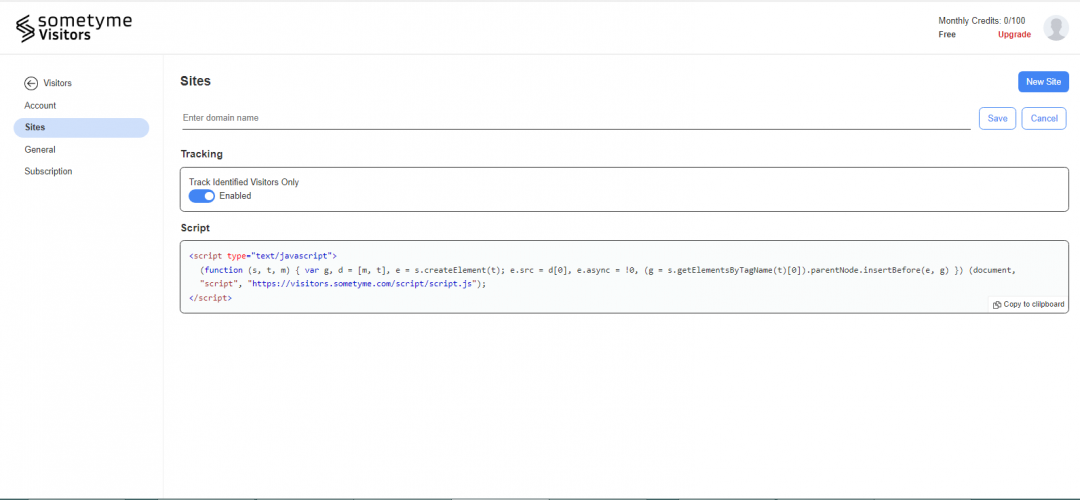This screenshot has width=1080, height=500.
Task: Click the copy to clipboard icon
Action: click(997, 305)
